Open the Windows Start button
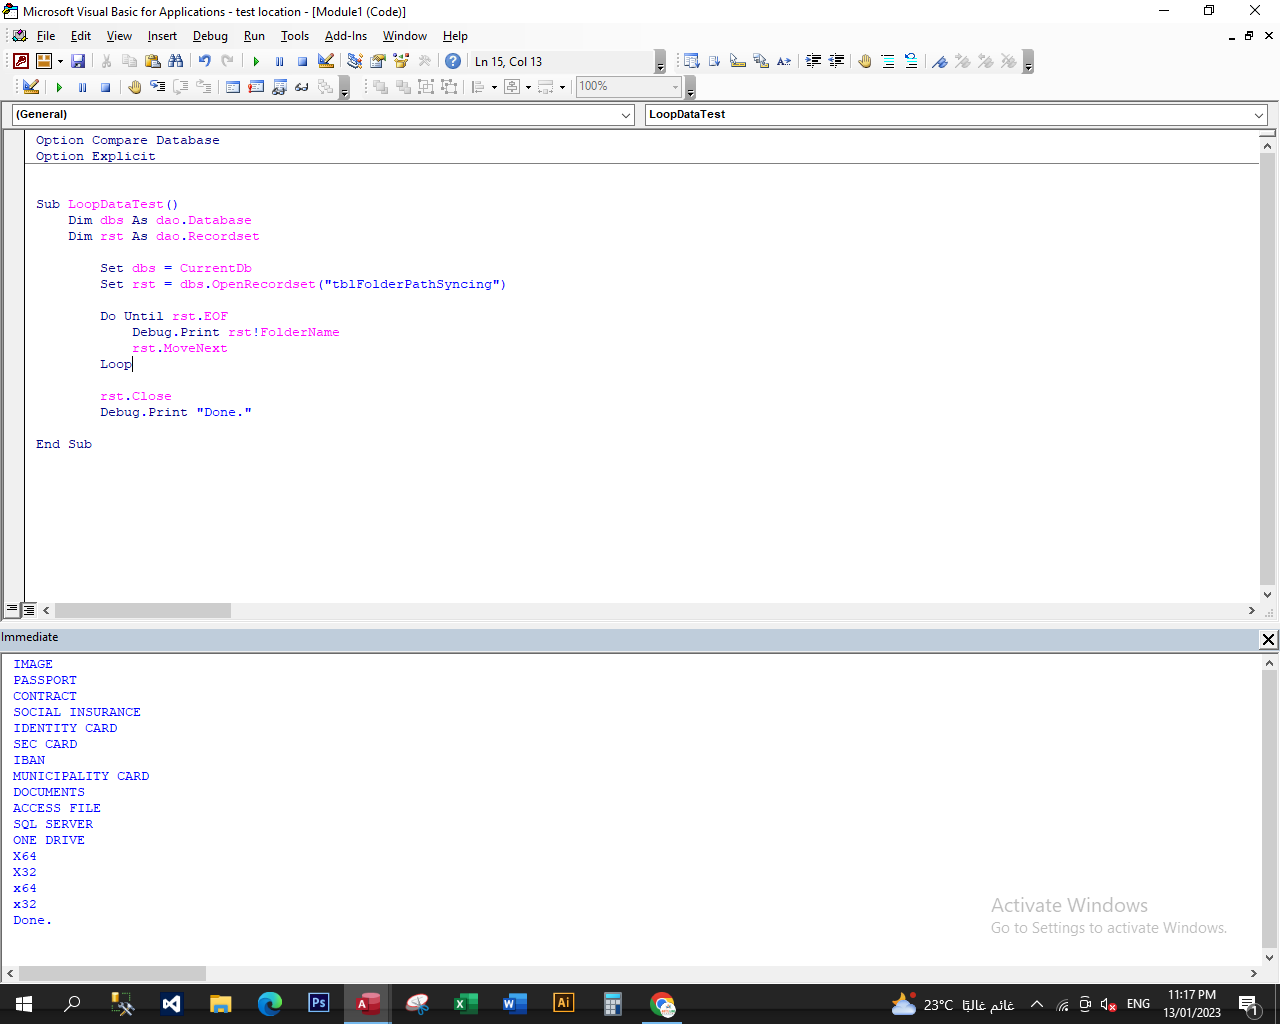The width and height of the screenshot is (1280, 1024). (x=24, y=1004)
